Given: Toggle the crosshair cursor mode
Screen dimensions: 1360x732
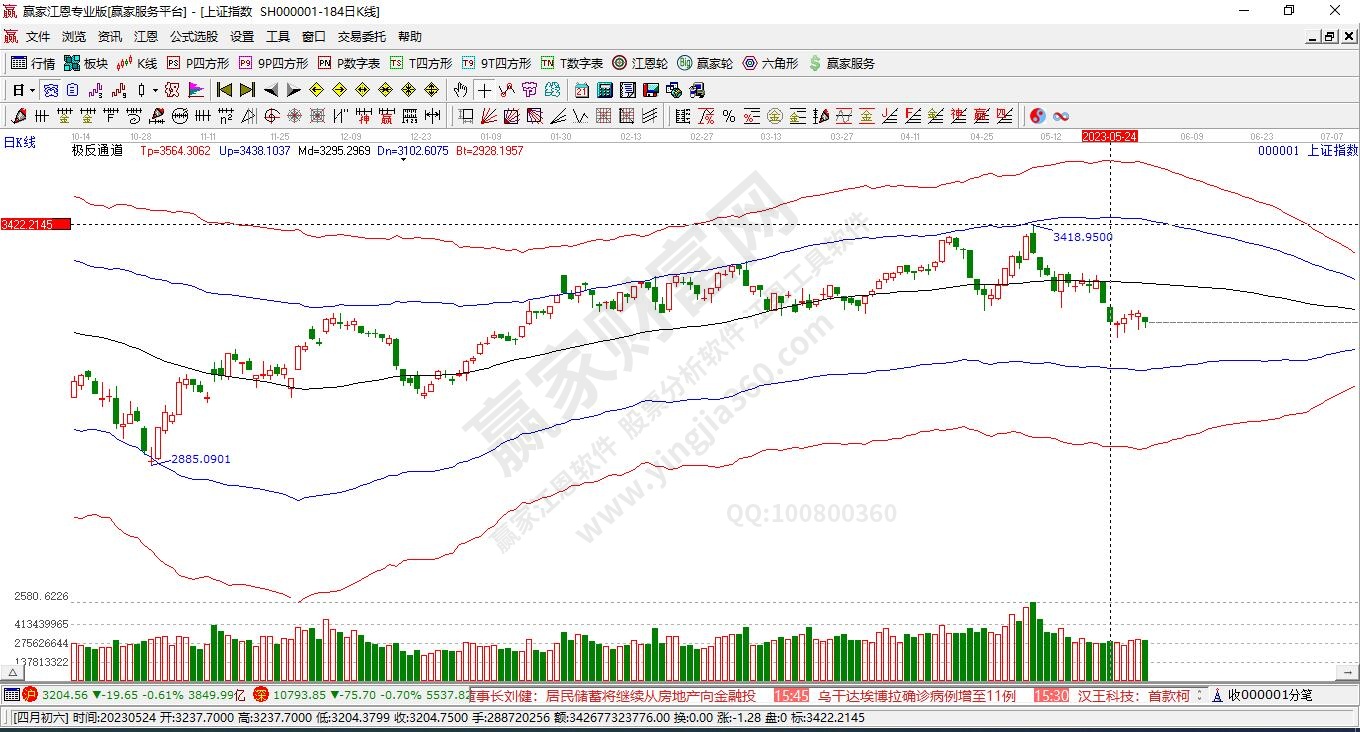Looking at the screenshot, I should pyautogui.click(x=484, y=90).
